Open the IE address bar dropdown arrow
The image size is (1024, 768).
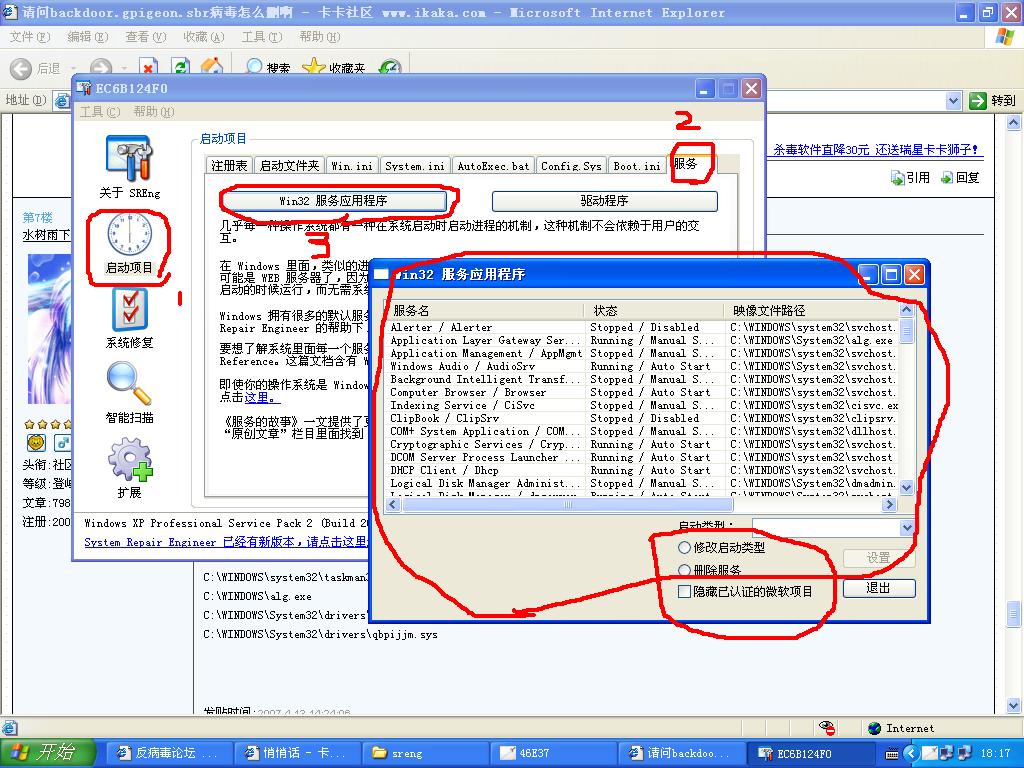(x=953, y=101)
